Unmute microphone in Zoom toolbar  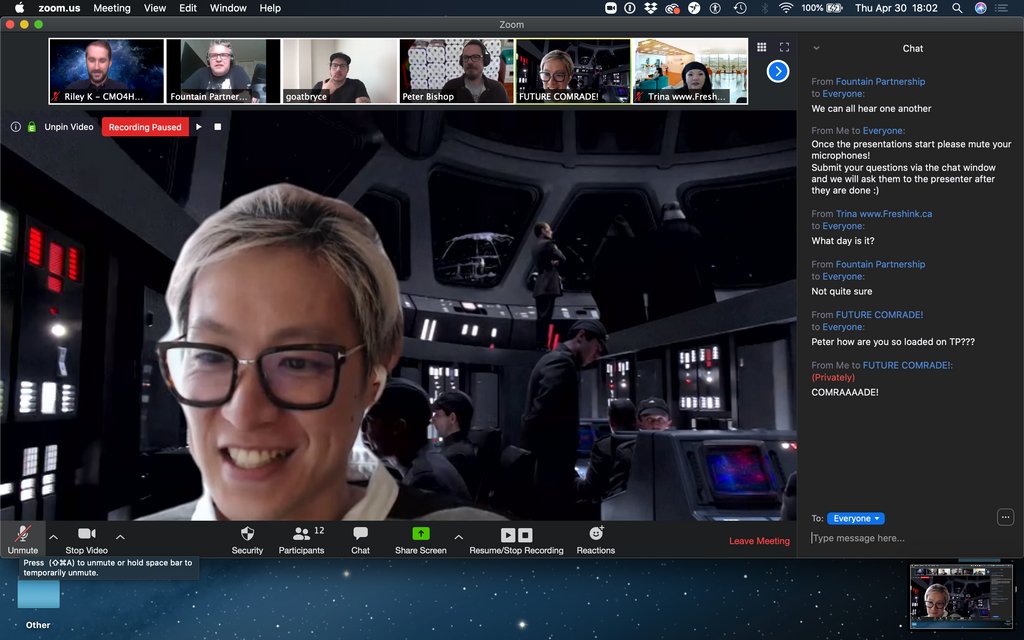point(23,539)
